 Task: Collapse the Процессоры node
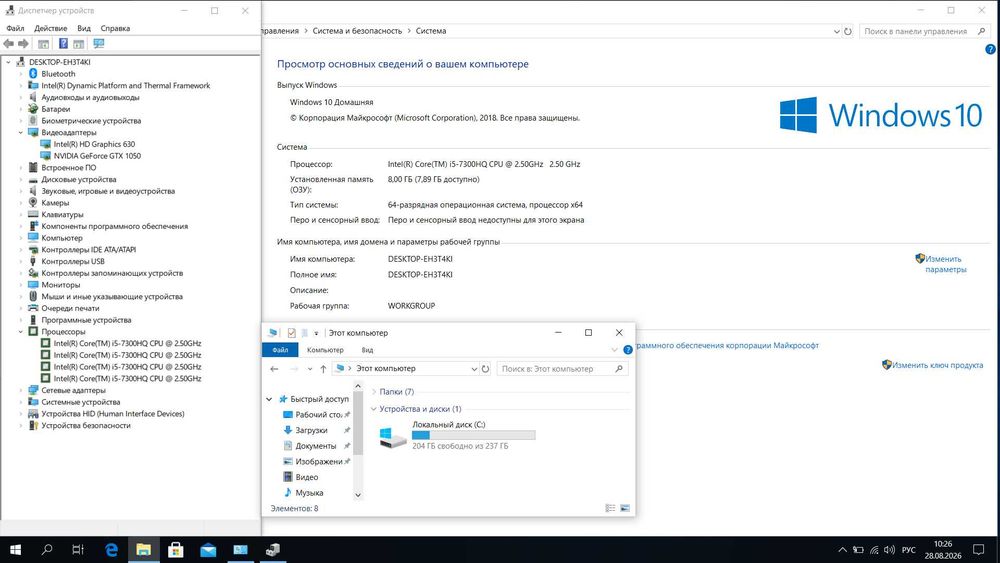[x=20, y=332]
